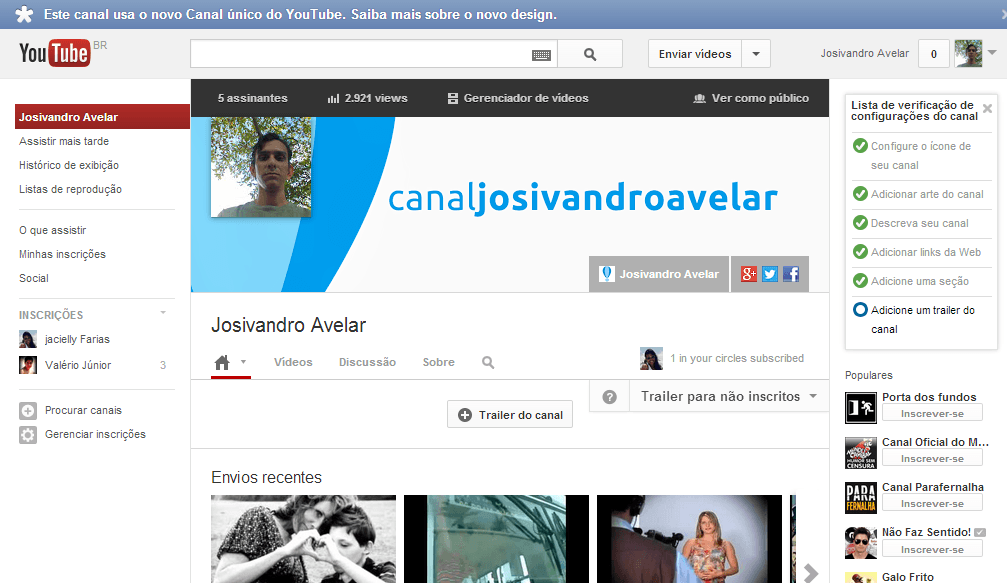Click the channel search magnifier icon
Image resolution: width=1007 pixels, height=583 pixels.
coord(488,363)
